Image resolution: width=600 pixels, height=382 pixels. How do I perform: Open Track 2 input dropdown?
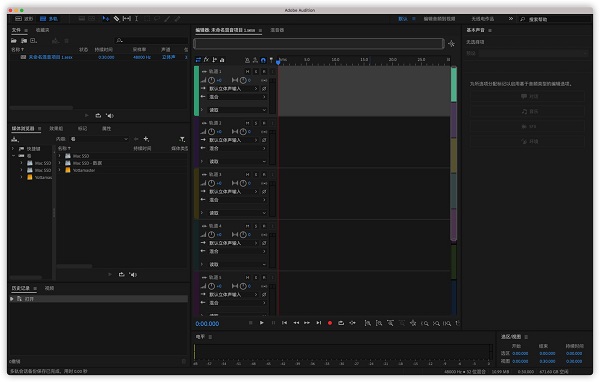tap(233, 140)
